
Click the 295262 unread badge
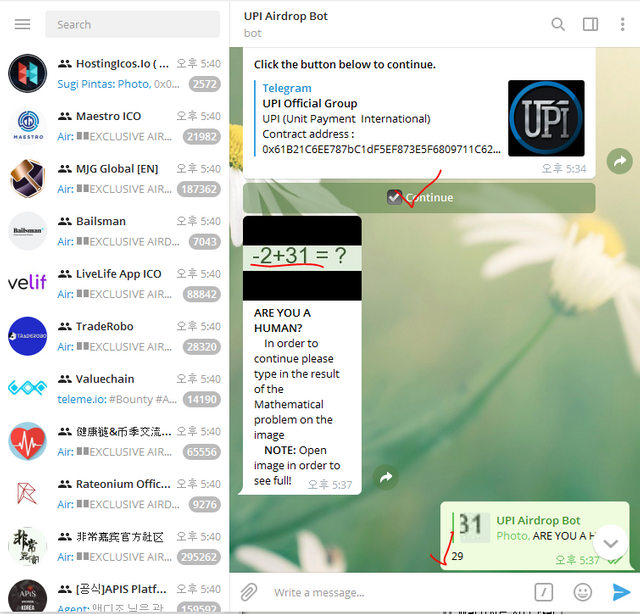click(199, 557)
